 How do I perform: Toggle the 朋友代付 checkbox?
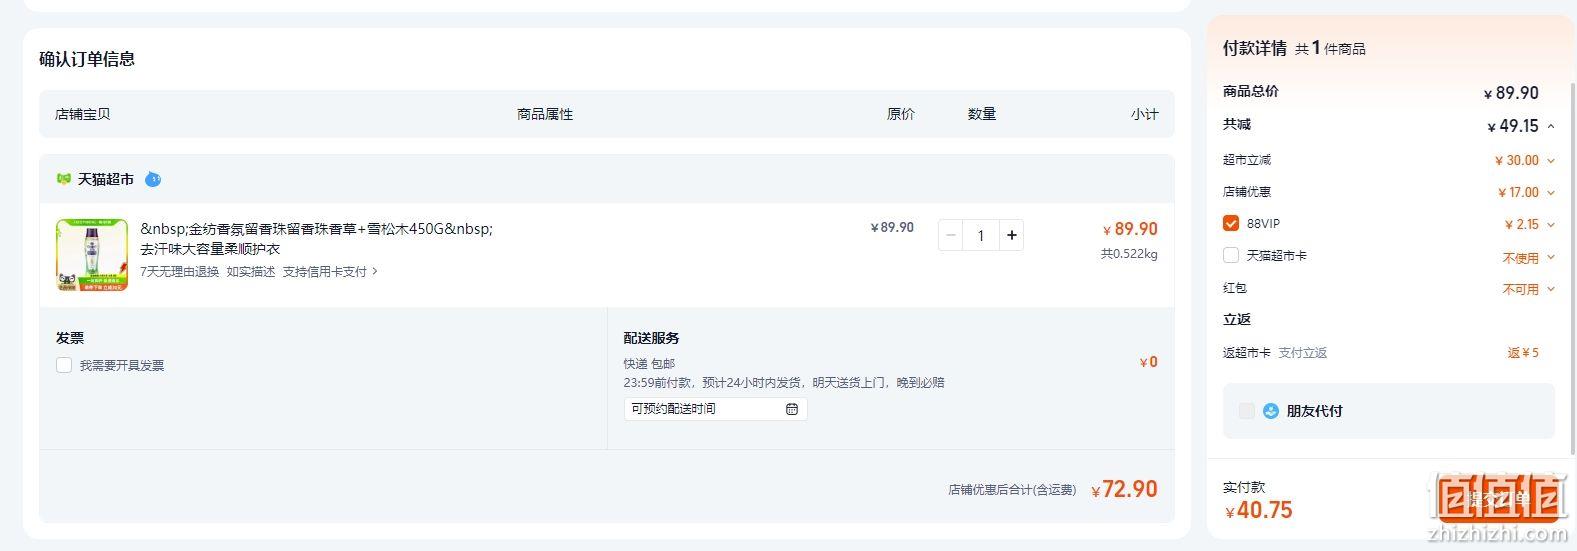pos(1246,411)
